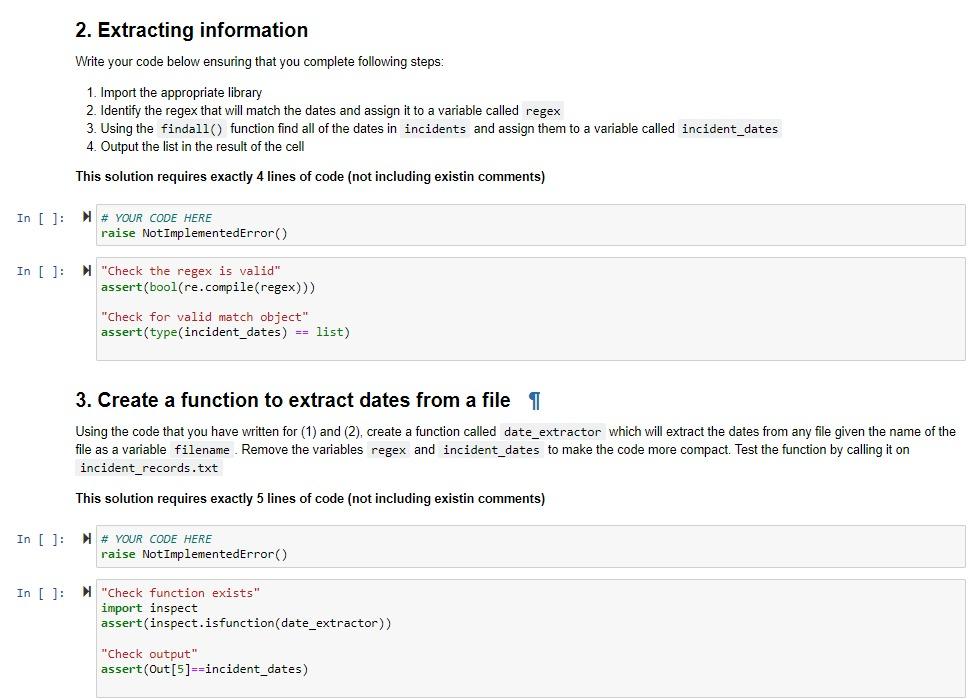Select the heading "2. Extracting information"
Image resolution: width=968 pixels, height=699 pixels.
[x=192, y=30]
